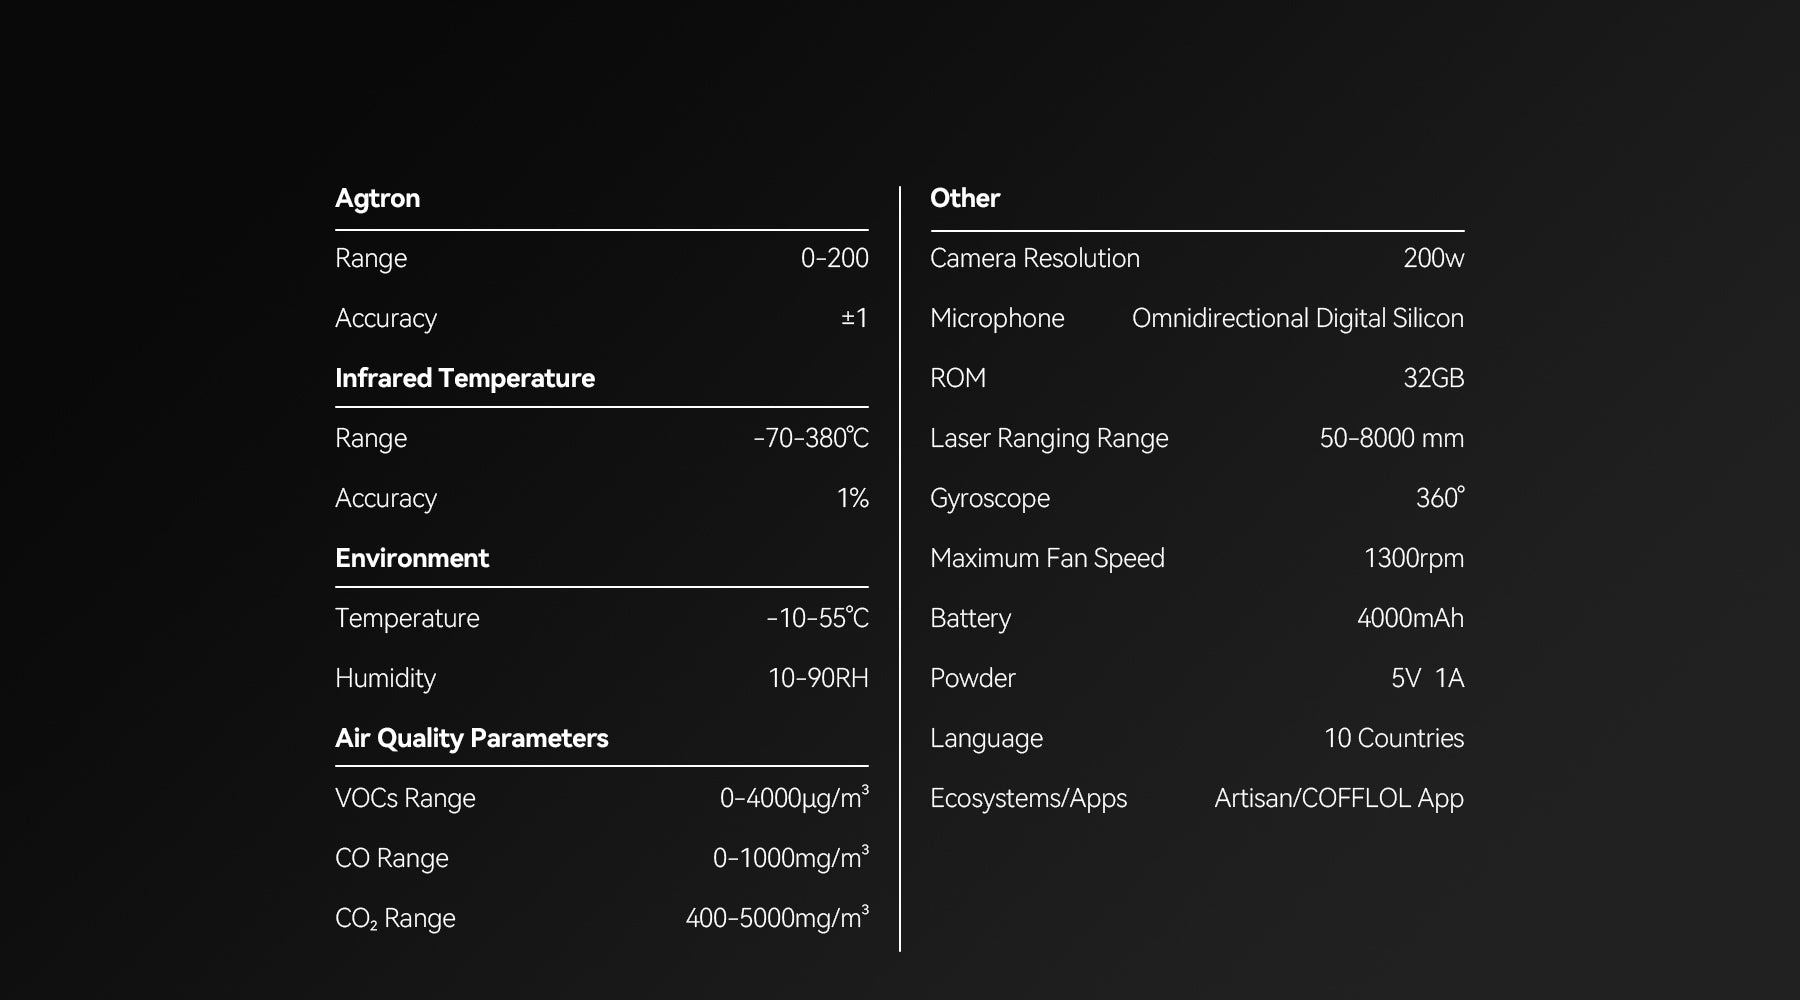The image size is (1800, 1000).
Task: Select the Laser Ranging Range label
Action: coord(1048,438)
